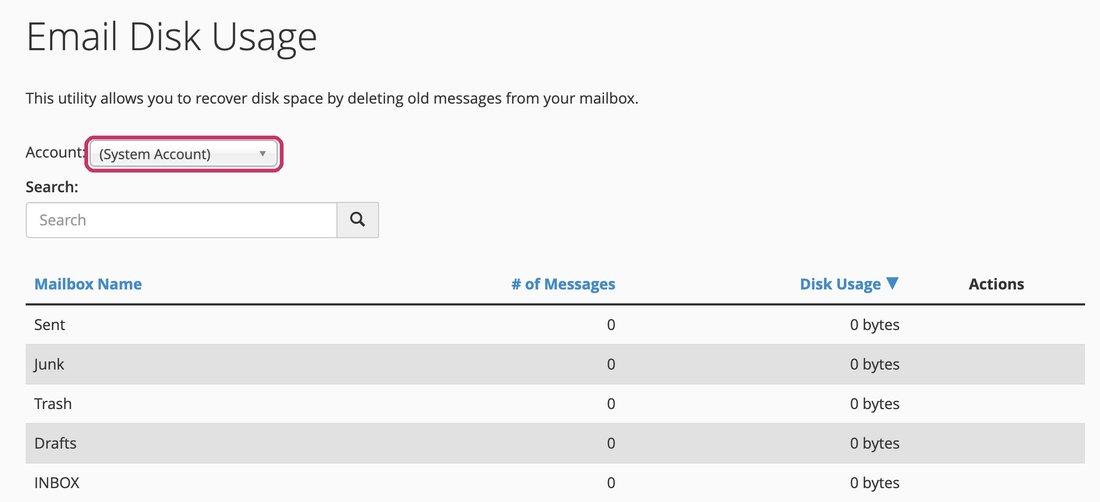Click the 0 bytes value in Drafts row
This screenshot has height=502, width=1100.
point(875,443)
